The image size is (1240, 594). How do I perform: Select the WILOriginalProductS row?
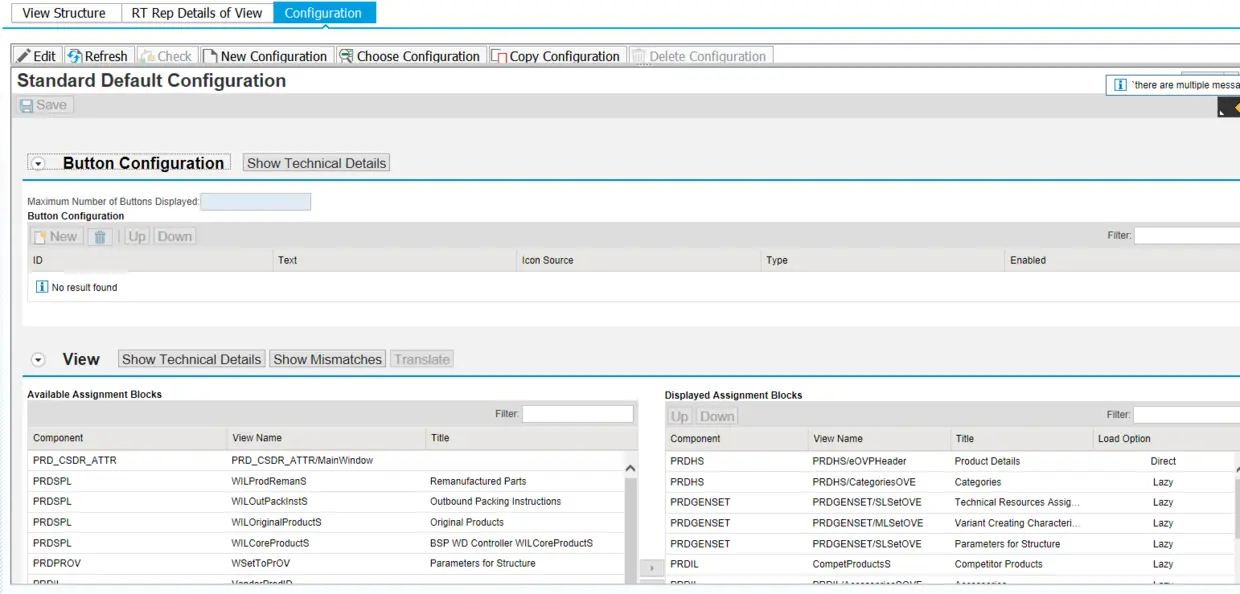click(x=327, y=522)
